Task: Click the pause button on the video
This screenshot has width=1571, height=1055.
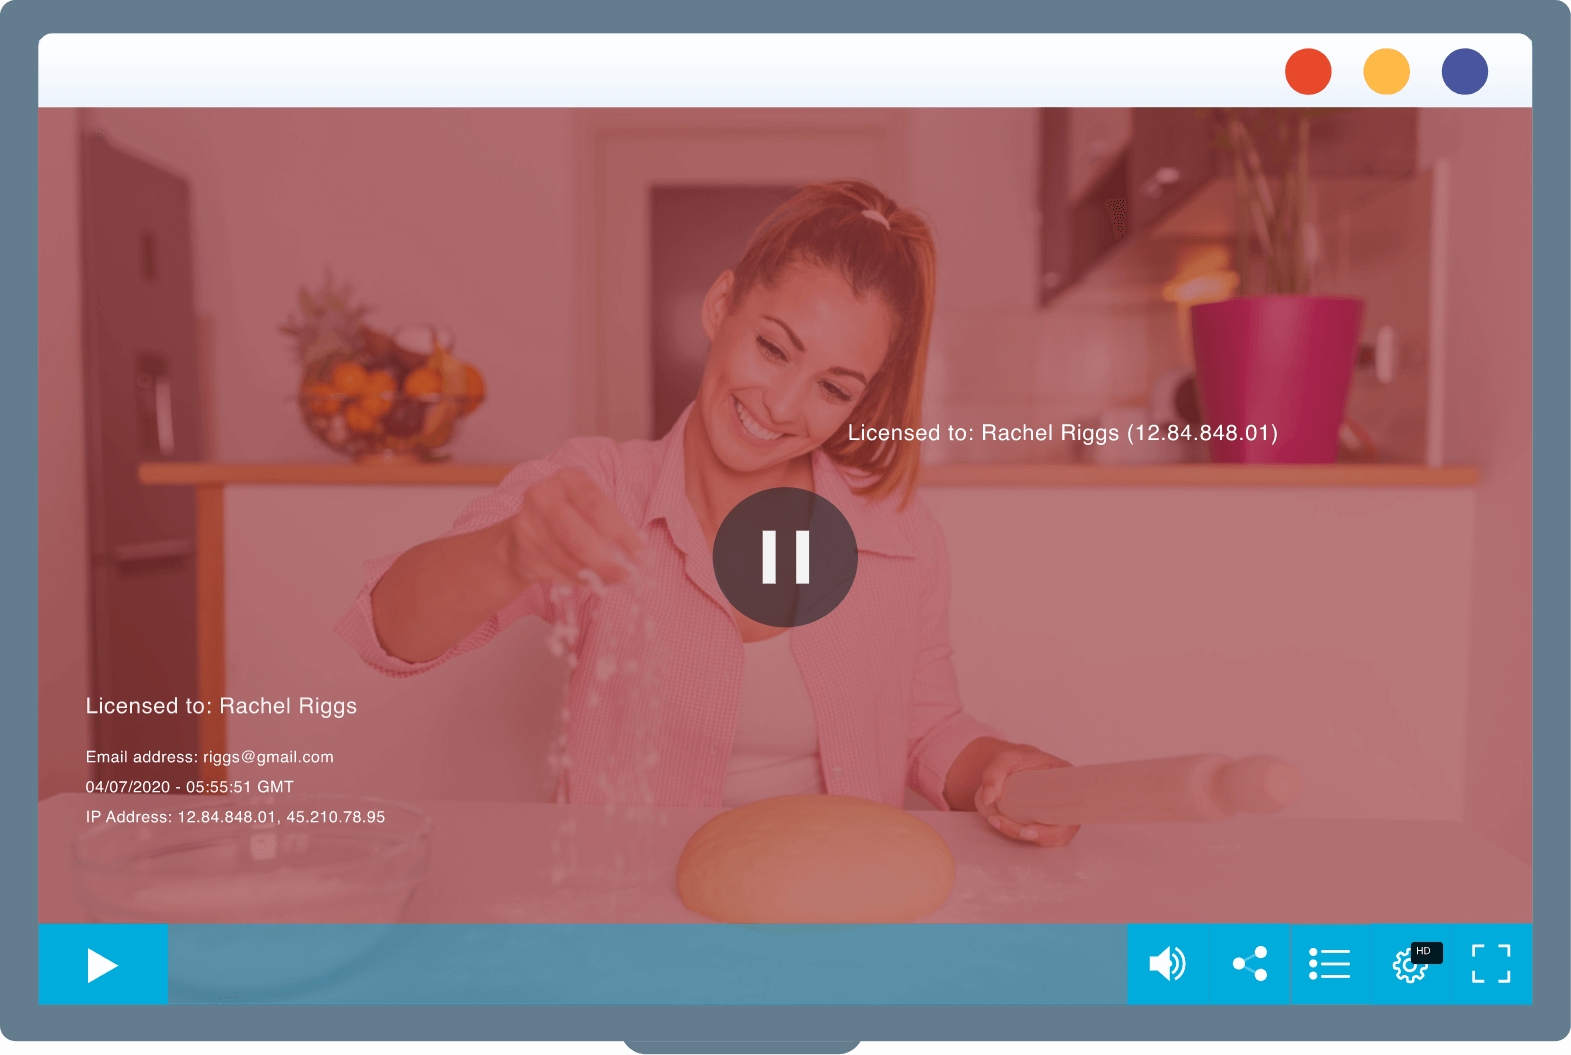Action: [x=785, y=557]
